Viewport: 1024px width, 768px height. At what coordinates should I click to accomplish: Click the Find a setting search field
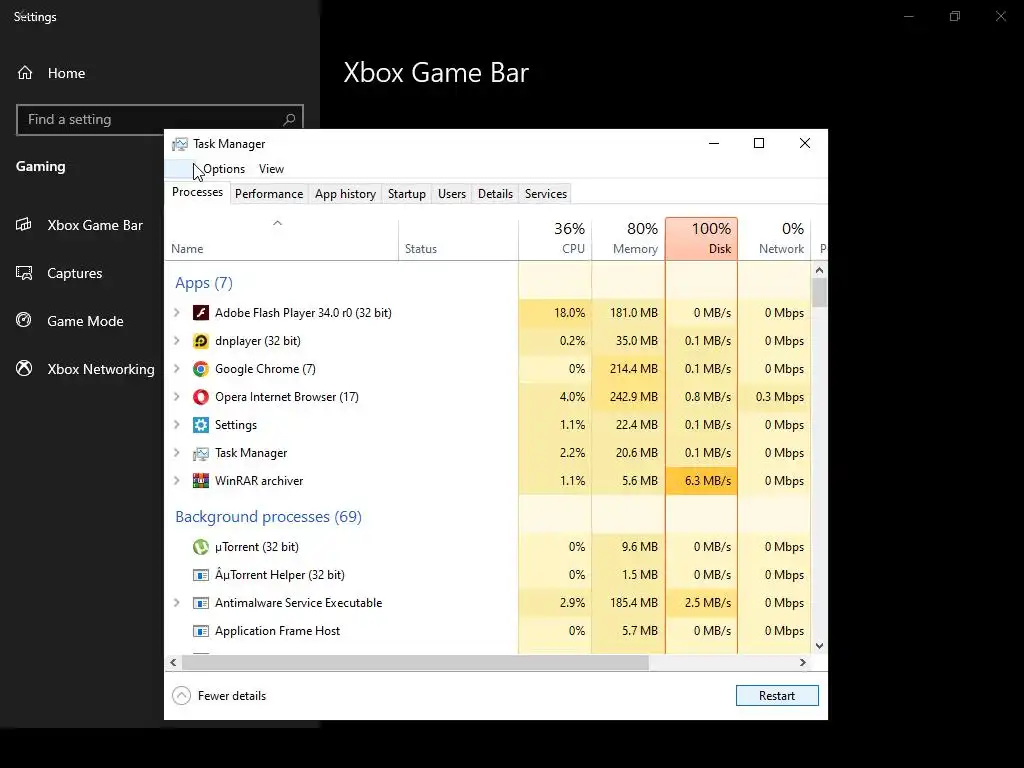click(160, 120)
